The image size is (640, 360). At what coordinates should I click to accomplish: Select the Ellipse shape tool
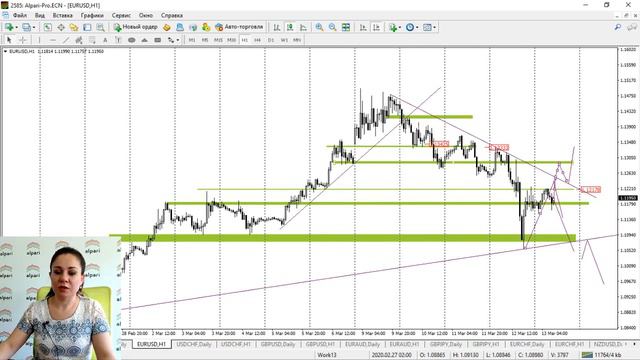[131, 40]
